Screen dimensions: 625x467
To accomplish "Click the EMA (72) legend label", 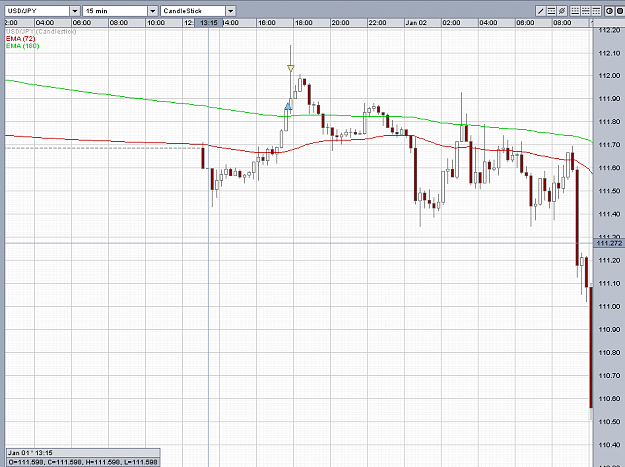I will tap(21, 39).
